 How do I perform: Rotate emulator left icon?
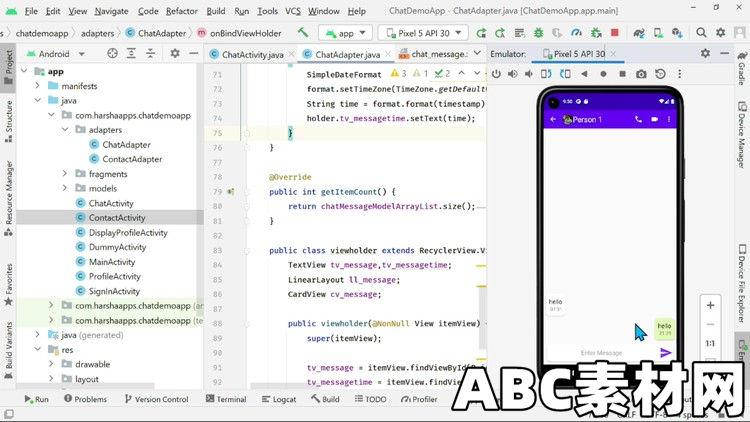click(x=546, y=74)
